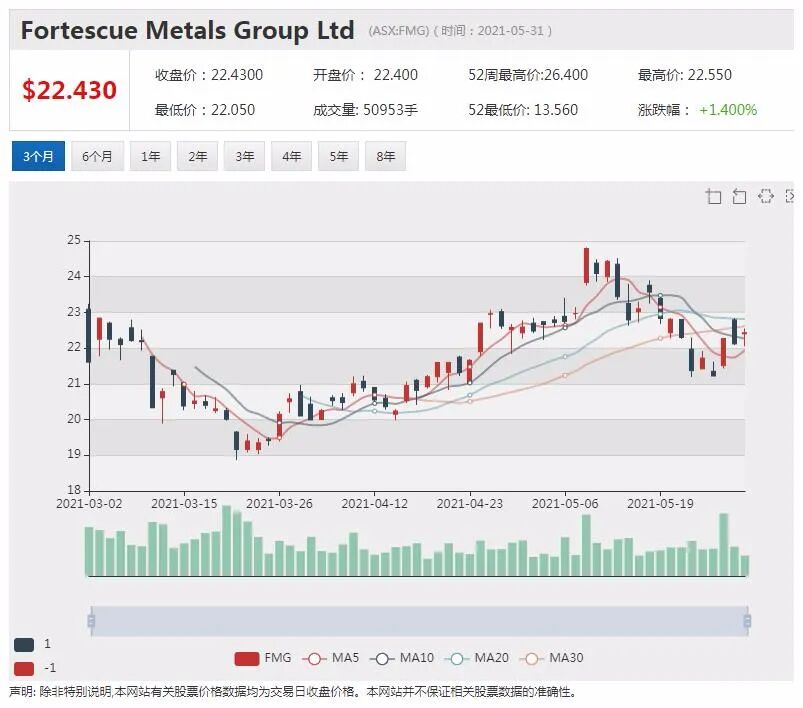Click the 18 price axis label
The width and height of the screenshot is (803, 708).
click(74, 490)
